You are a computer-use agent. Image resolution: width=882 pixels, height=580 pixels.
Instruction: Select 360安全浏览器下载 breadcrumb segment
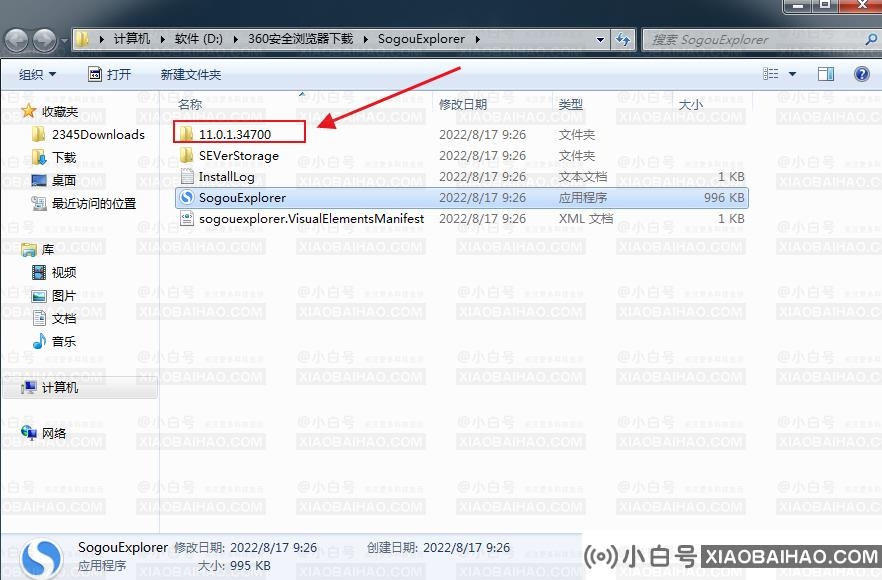tap(300, 39)
